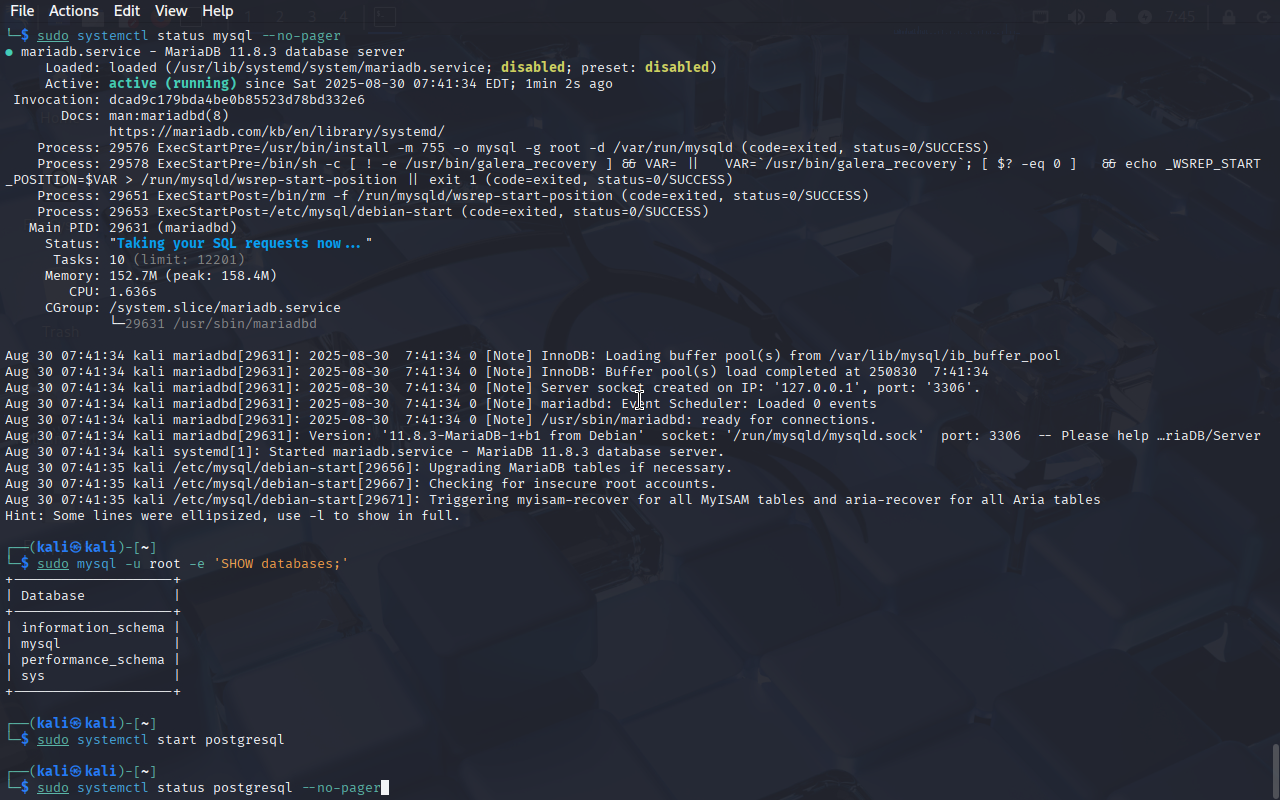Click the 'Loading buffer pool(s)' log line

coord(533,356)
